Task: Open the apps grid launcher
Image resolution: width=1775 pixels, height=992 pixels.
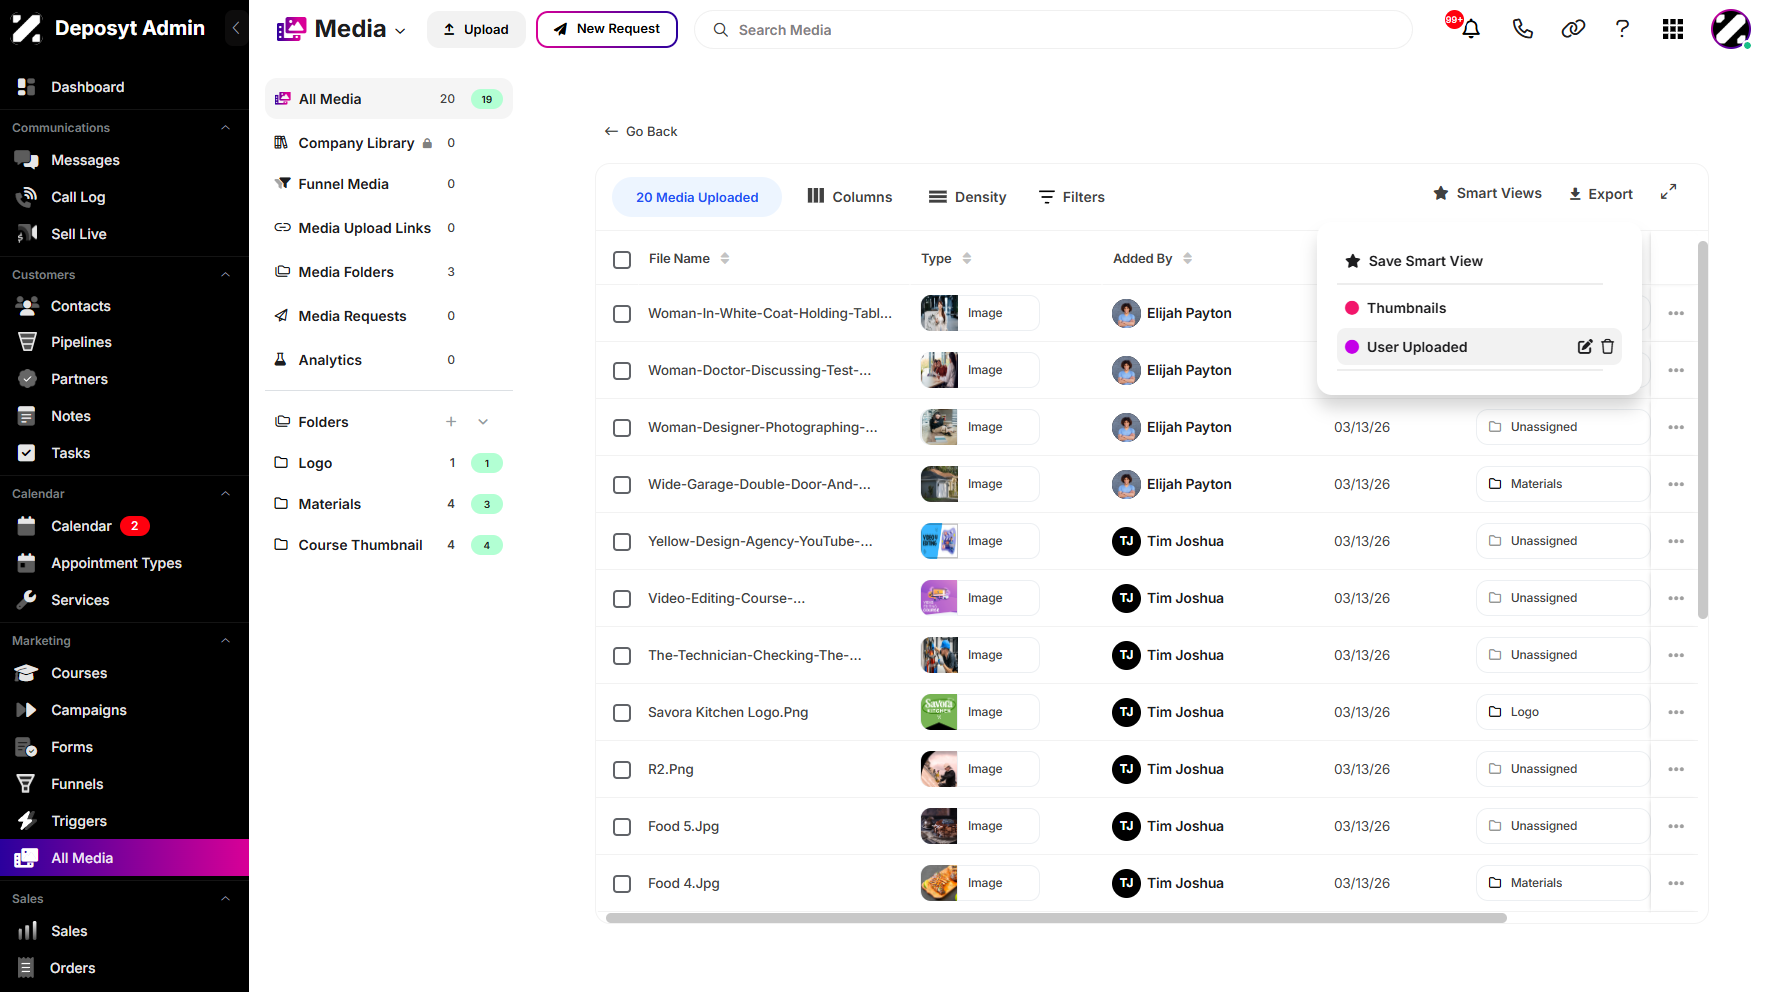Action: pyautogui.click(x=1673, y=29)
